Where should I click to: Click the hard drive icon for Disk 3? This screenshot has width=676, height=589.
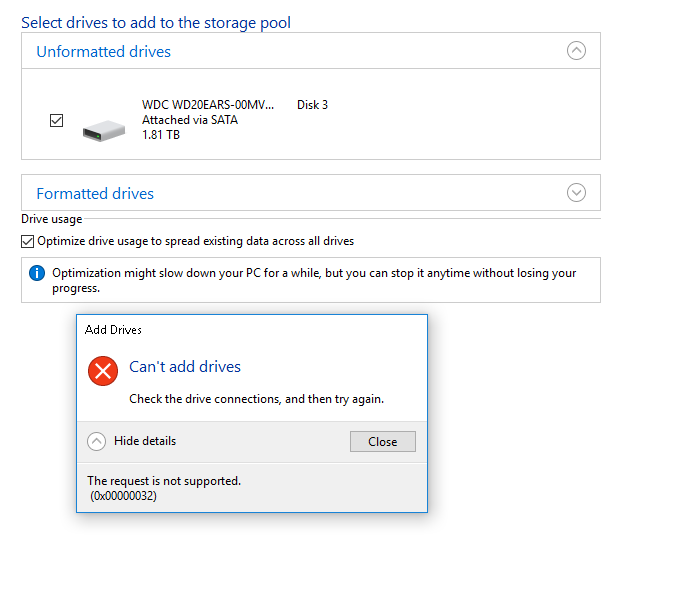(x=103, y=129)
